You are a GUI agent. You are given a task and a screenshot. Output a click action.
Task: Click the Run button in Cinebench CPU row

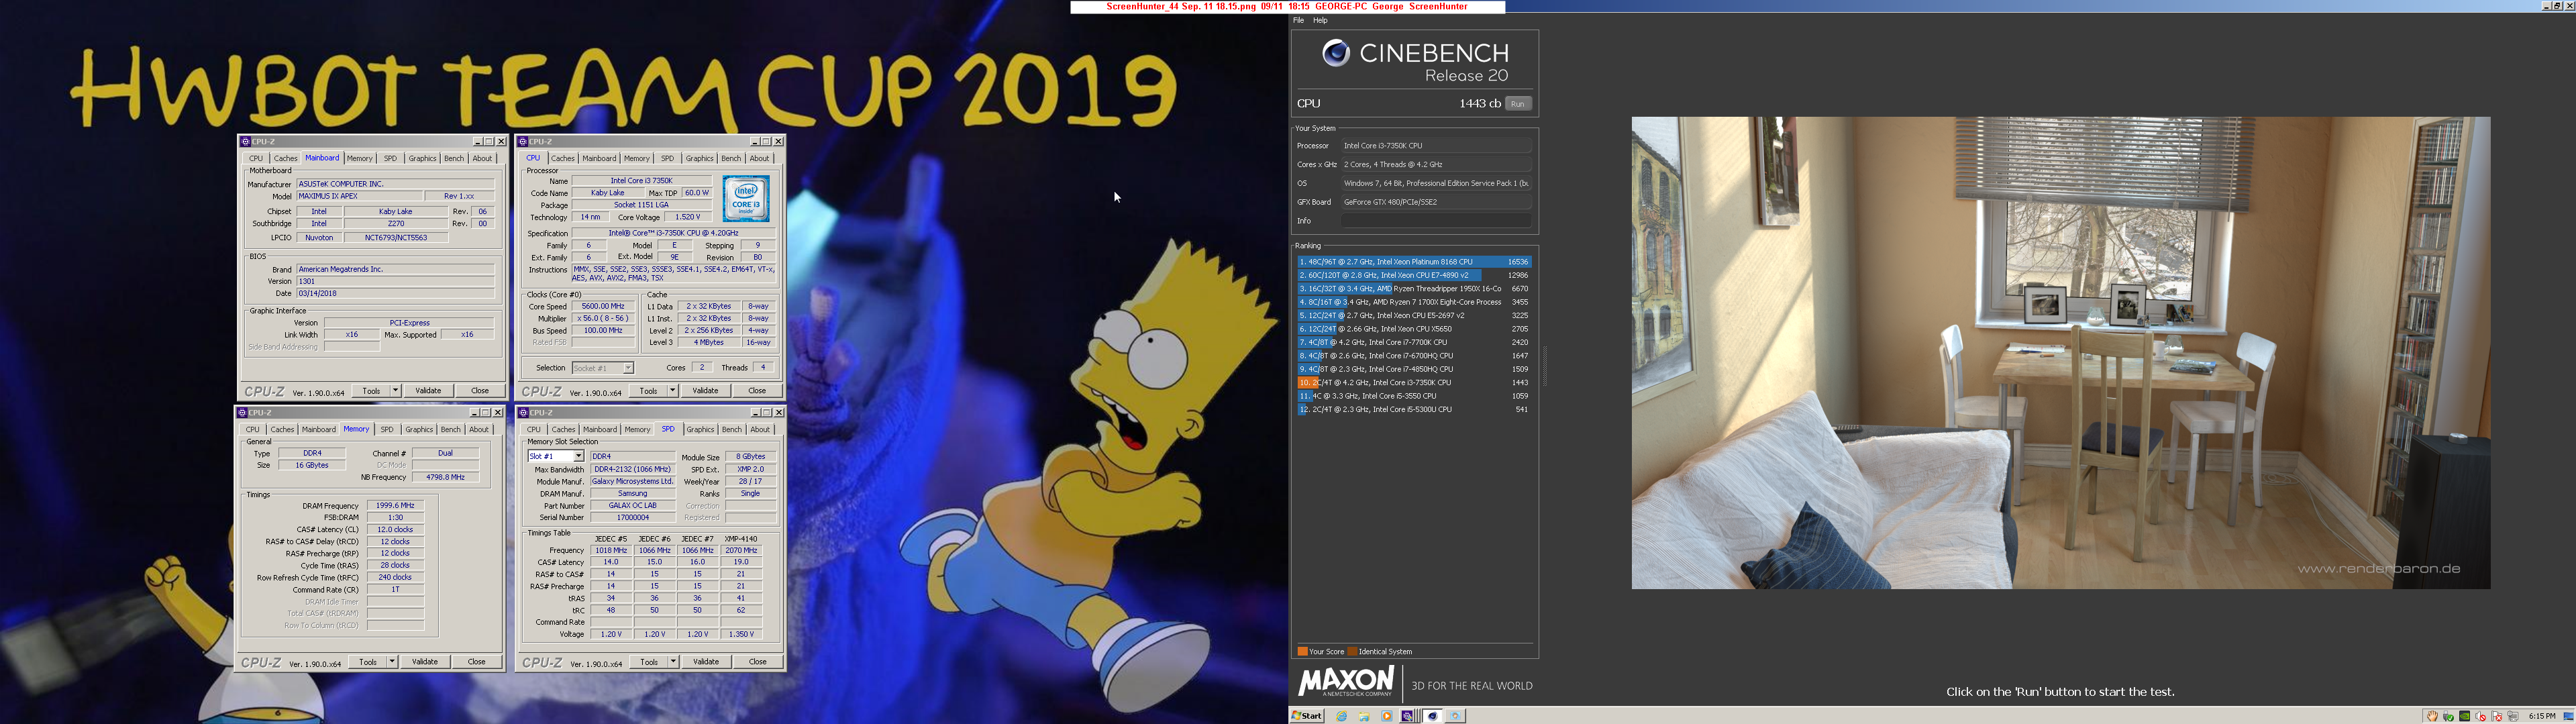pyautogui.click(x=1518, y=104)
